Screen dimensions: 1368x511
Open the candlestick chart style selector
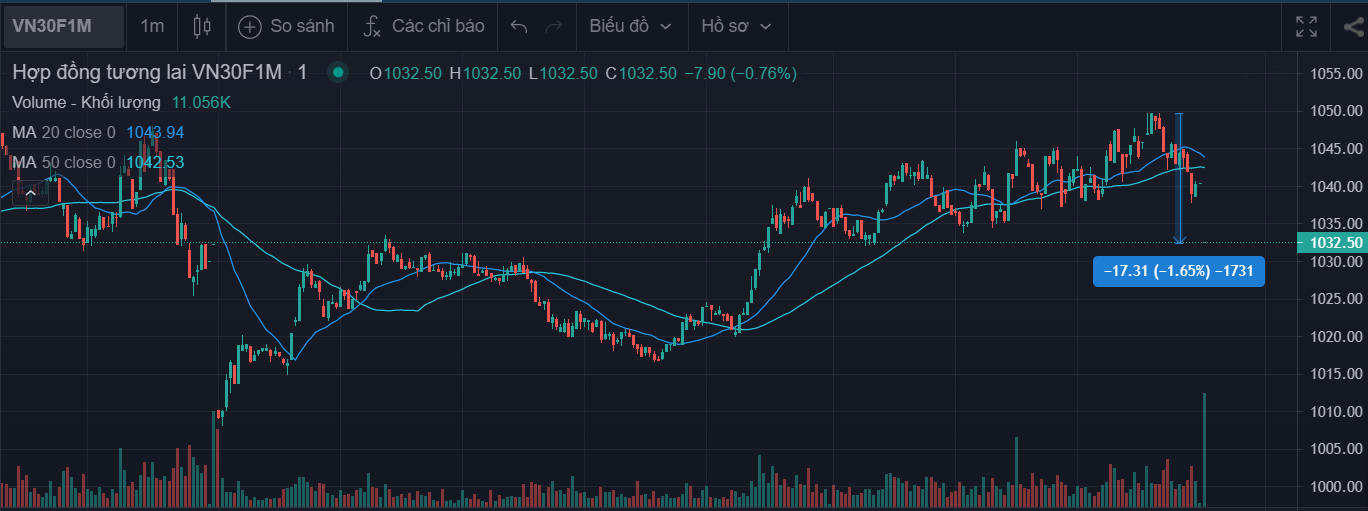pos(201,26)
